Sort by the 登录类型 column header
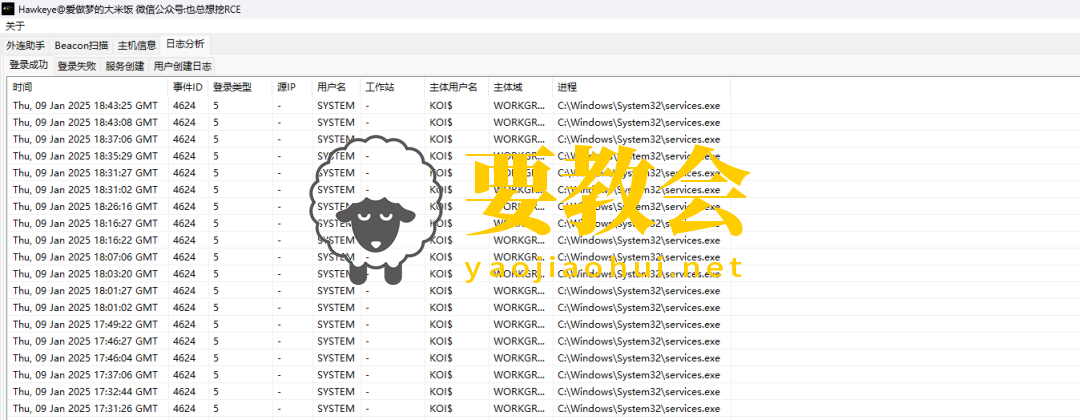 point(240,87)
